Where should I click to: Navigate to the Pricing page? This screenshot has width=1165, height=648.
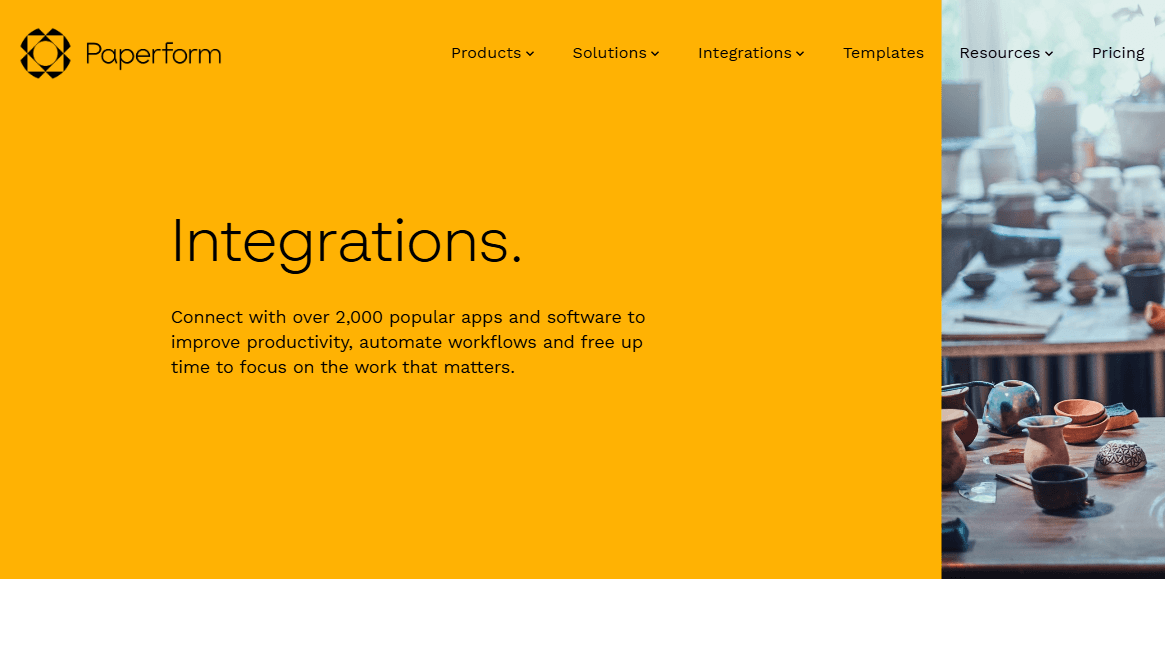[1118, 53]
